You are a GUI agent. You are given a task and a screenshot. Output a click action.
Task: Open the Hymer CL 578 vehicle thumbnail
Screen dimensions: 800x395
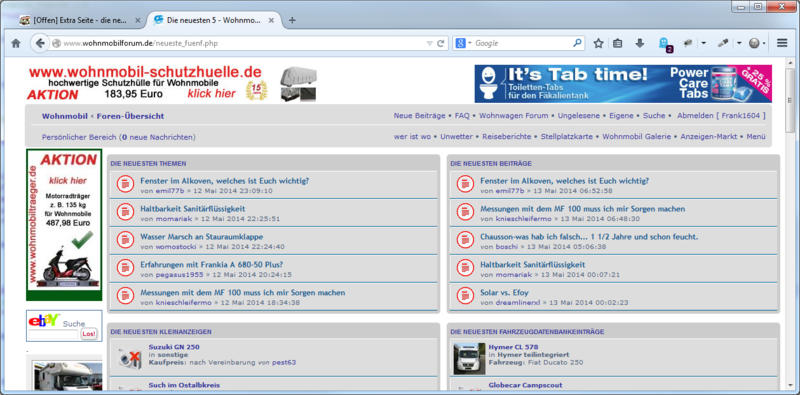tap(469, 359)
